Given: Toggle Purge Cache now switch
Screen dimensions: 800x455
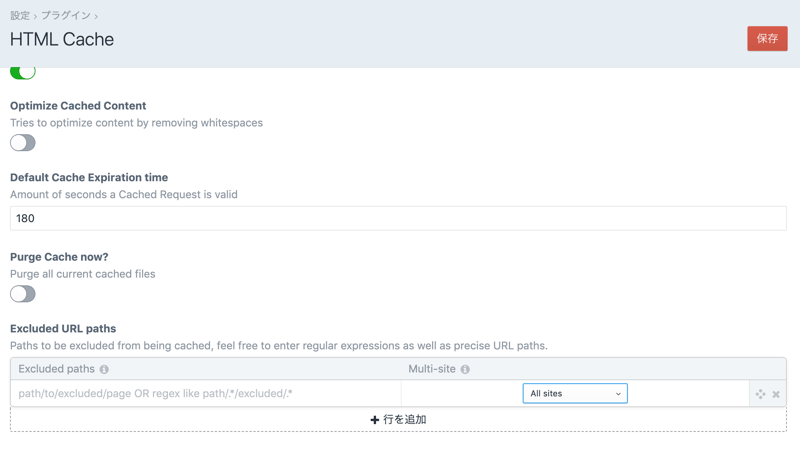Looking at the screenshot, I should coord(23,294).
